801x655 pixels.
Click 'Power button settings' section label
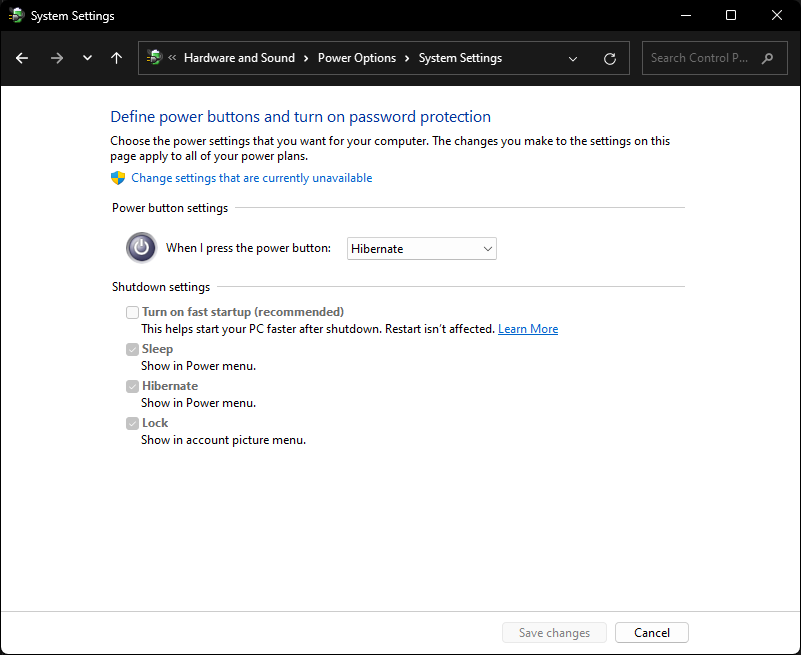click(170, 208)
